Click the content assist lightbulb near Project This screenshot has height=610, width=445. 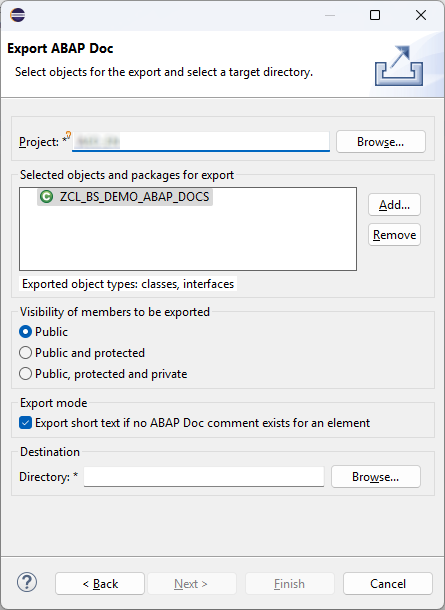[68, 135]
